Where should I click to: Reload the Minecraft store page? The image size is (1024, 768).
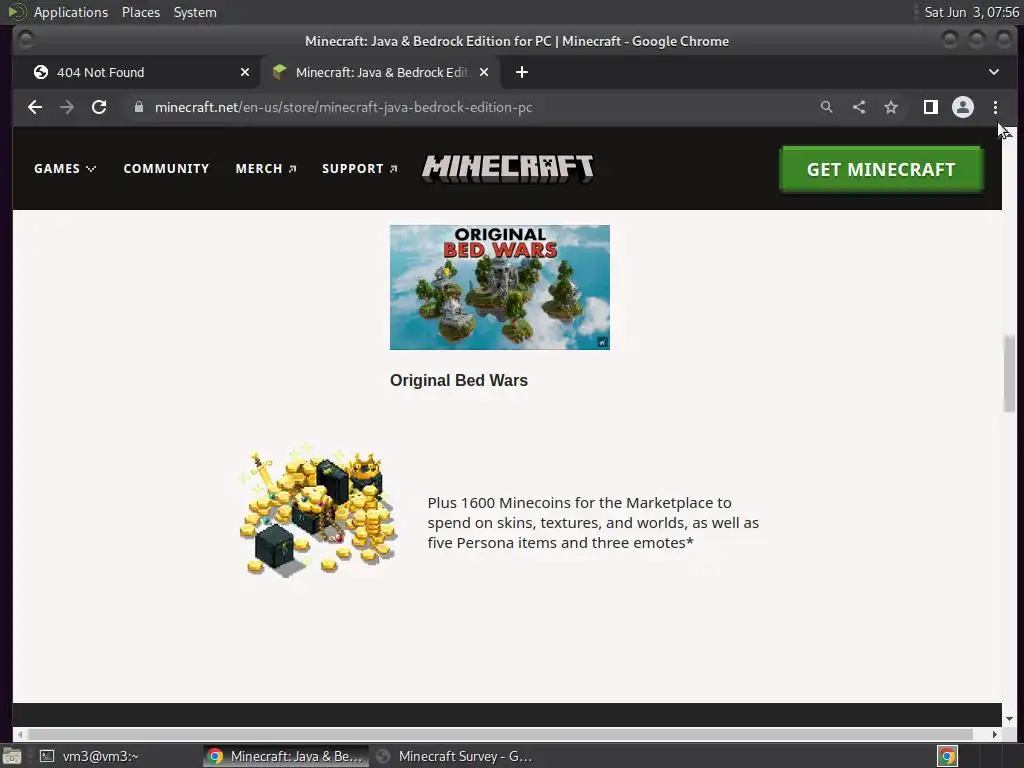point(99,107)
